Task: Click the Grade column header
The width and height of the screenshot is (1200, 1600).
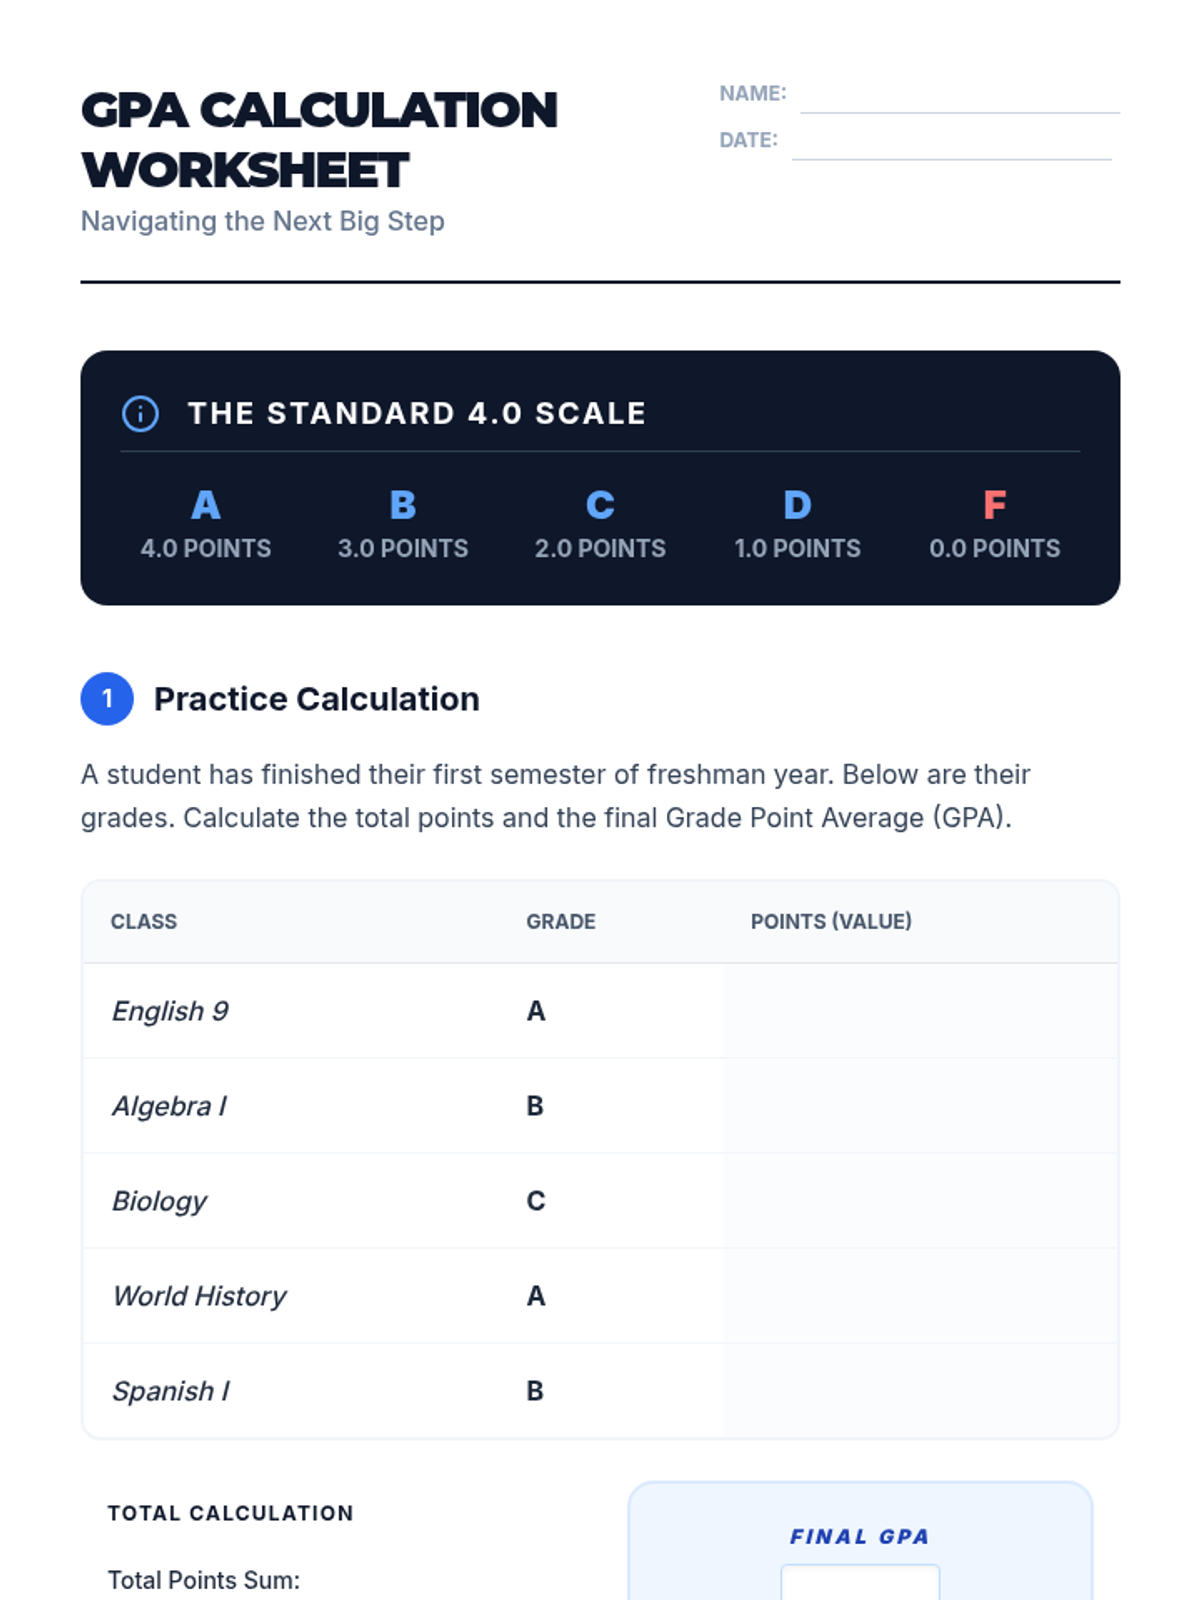Action: [560, 921]
